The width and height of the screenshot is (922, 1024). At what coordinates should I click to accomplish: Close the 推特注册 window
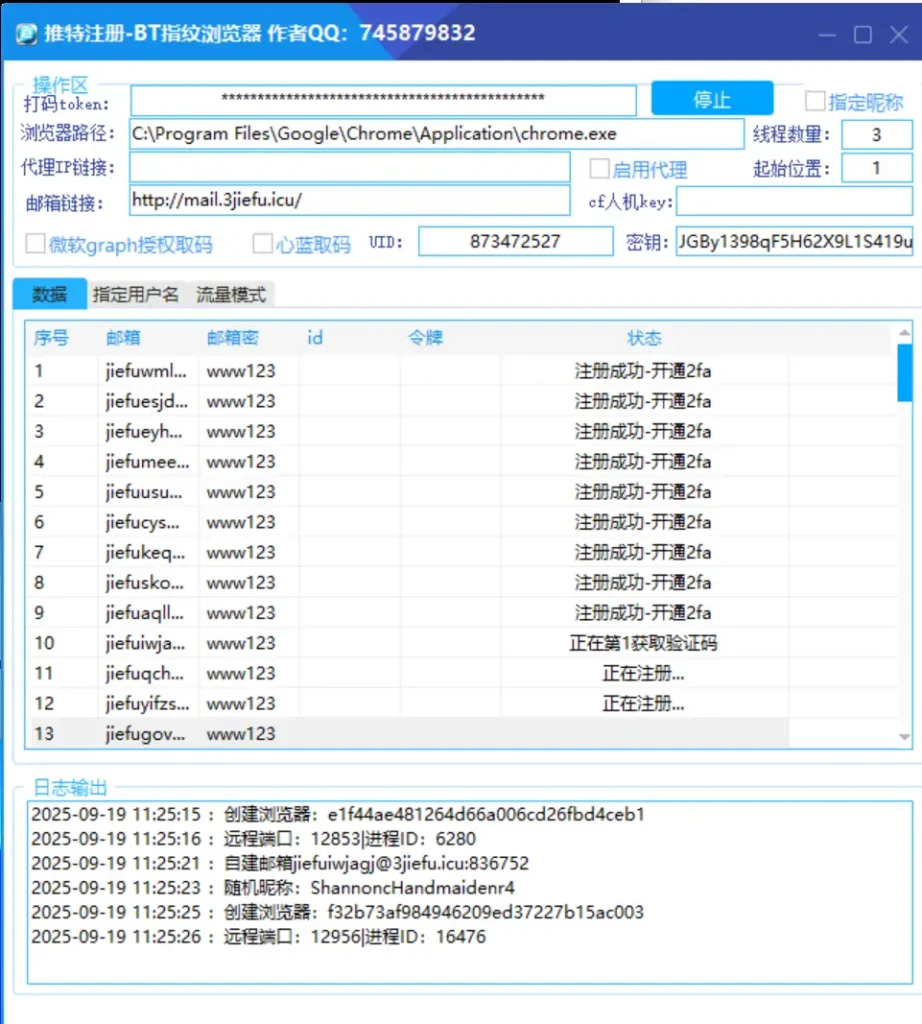(x=899, y=34)
